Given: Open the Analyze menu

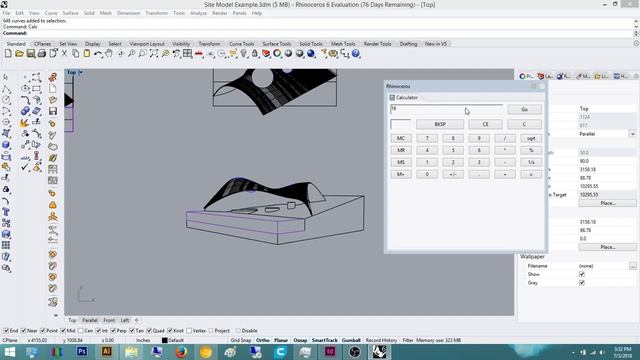Looking at the screenshot, I should [198, 13].
